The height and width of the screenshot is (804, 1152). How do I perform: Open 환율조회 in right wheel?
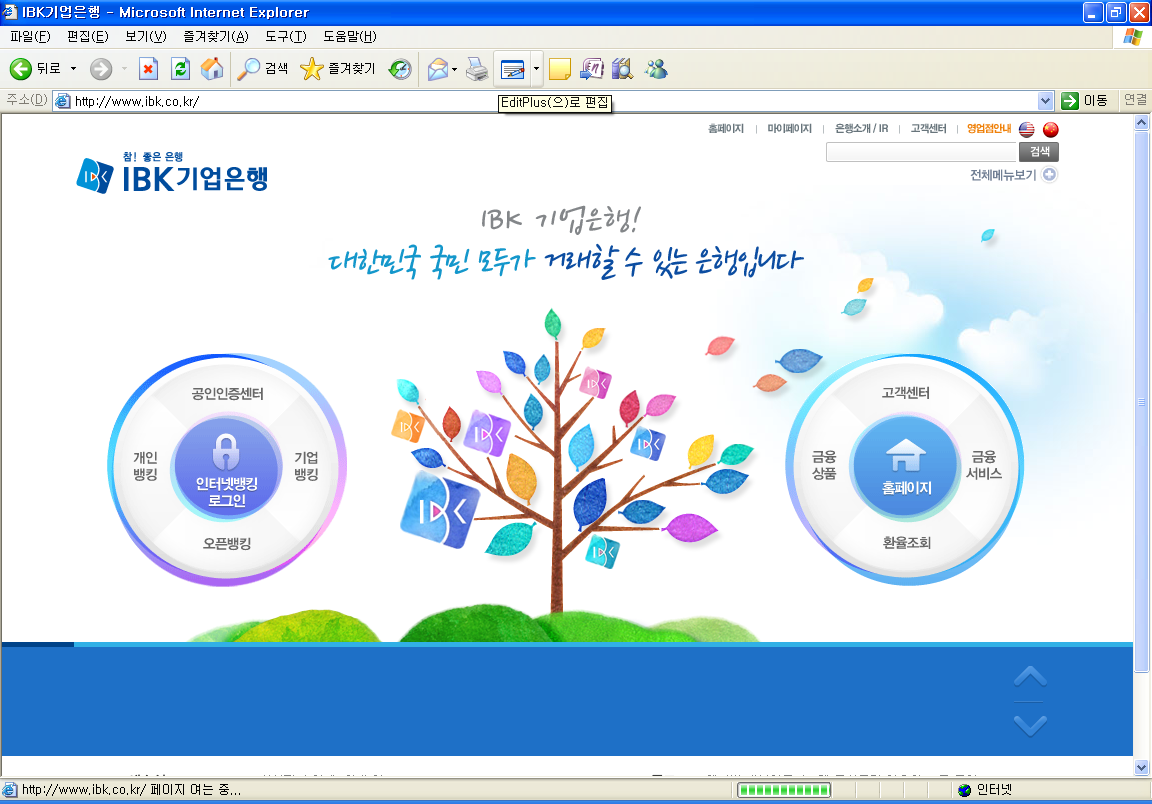907,542
